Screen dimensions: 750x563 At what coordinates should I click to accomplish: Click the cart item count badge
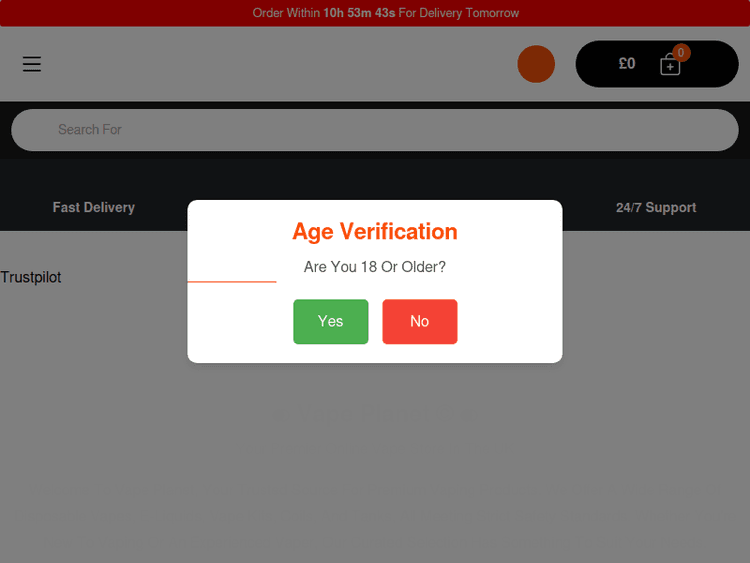tap(681, 52)
